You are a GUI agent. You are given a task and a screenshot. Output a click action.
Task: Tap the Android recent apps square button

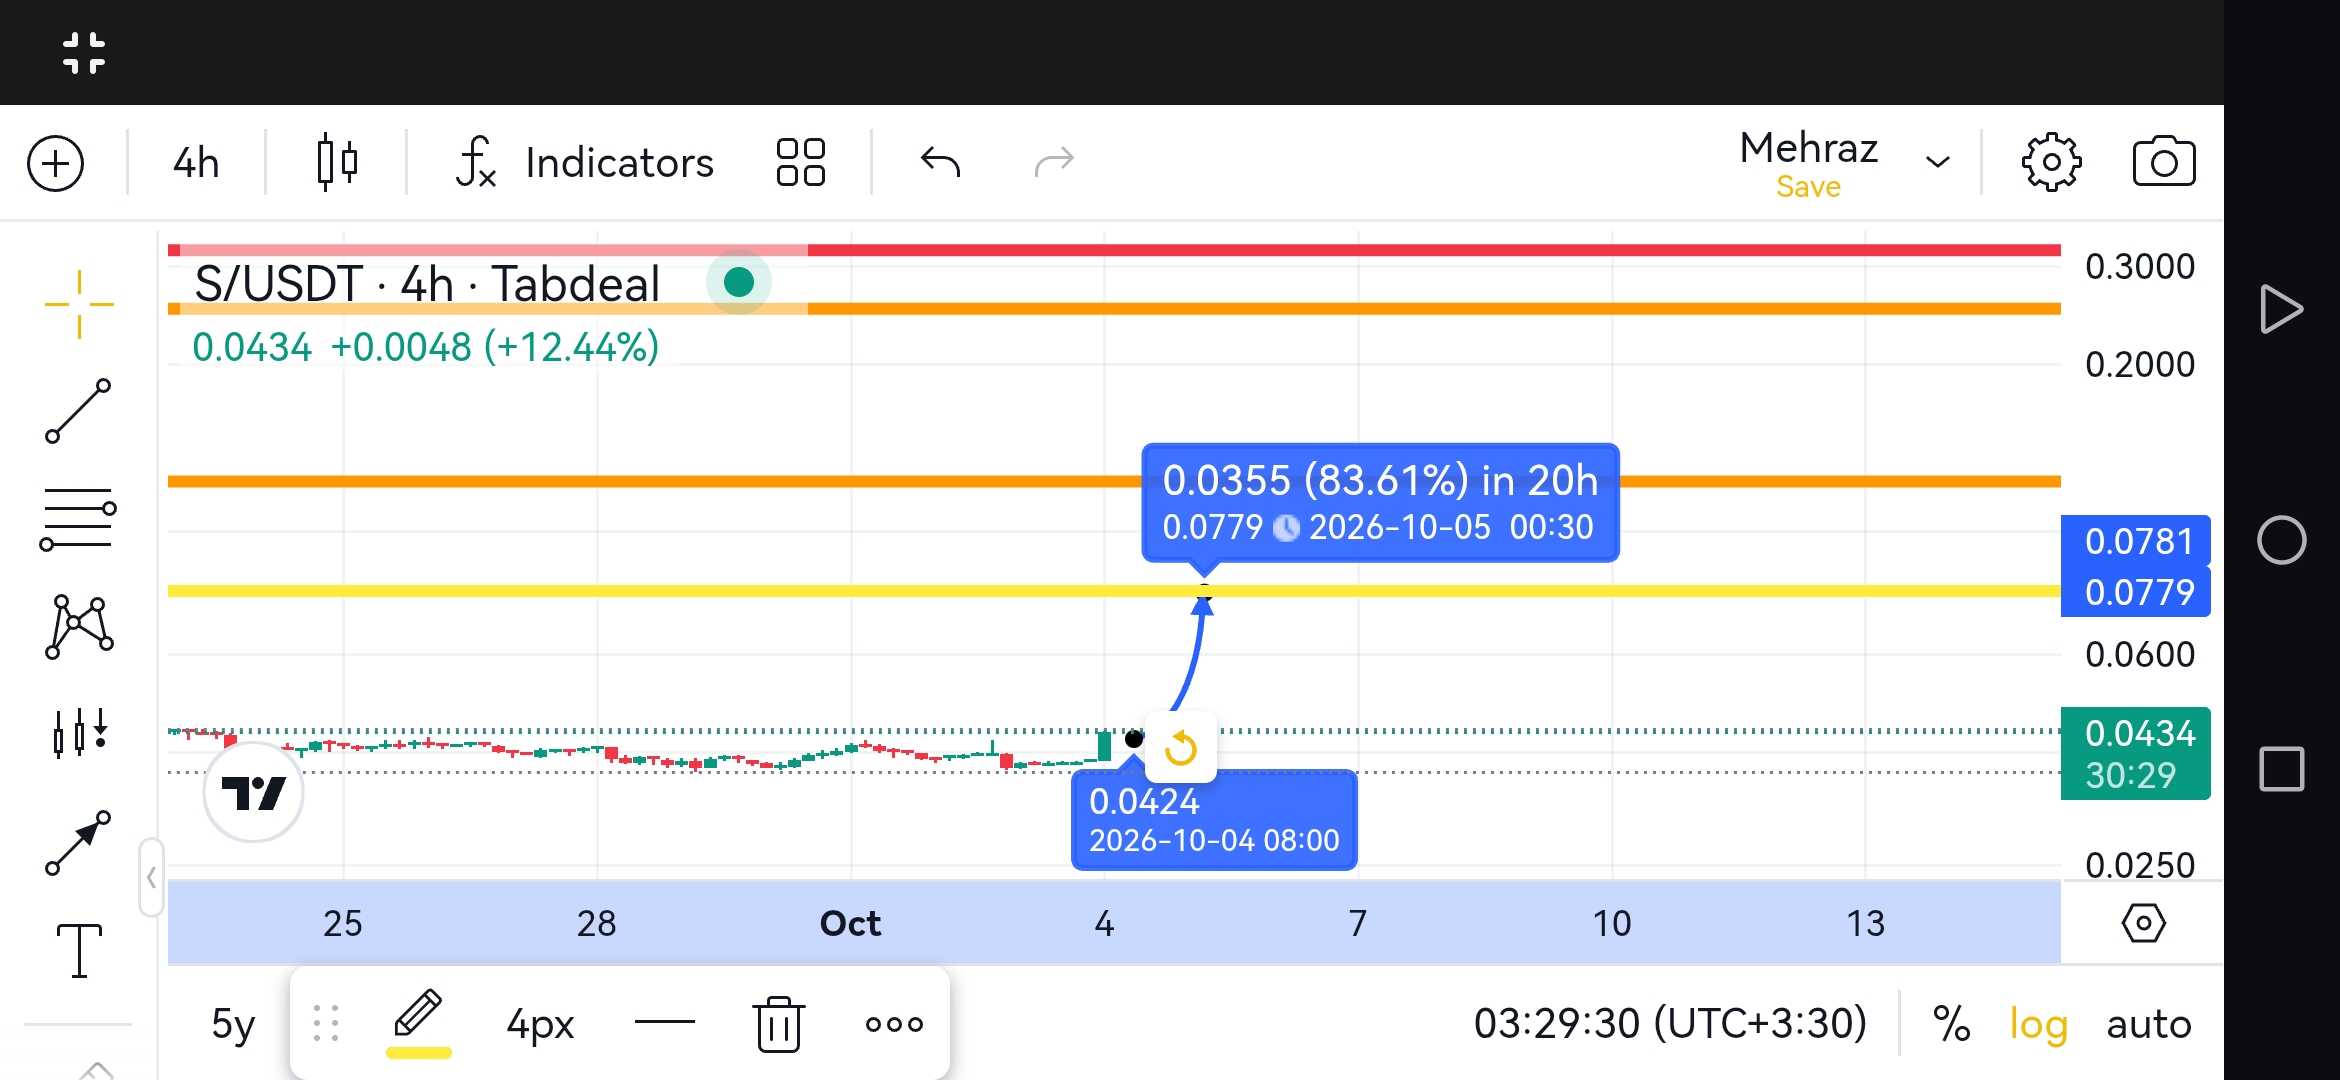tap(2281, 769)
